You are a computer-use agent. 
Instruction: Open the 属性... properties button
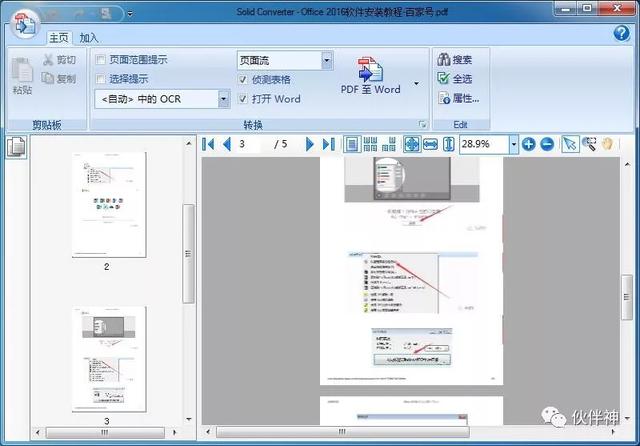click(x=459, y=98)
